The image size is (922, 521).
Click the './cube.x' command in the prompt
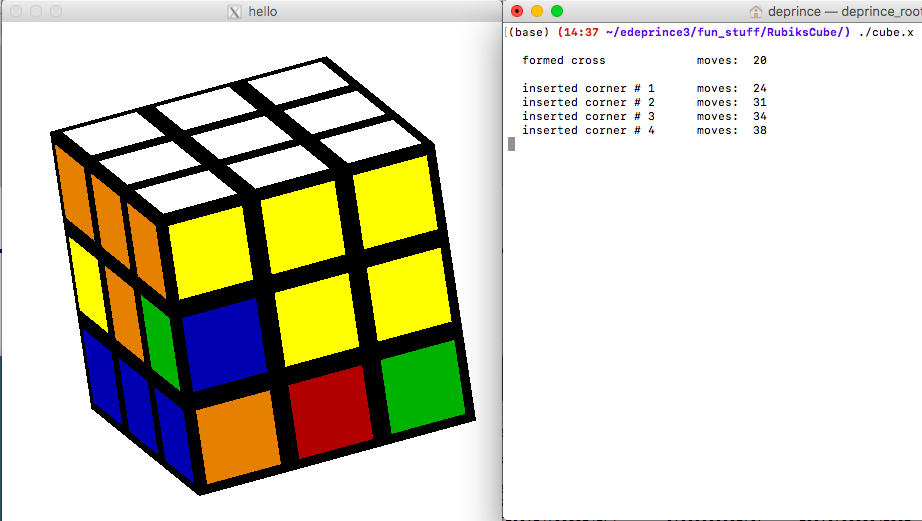(x=885, y=33)
